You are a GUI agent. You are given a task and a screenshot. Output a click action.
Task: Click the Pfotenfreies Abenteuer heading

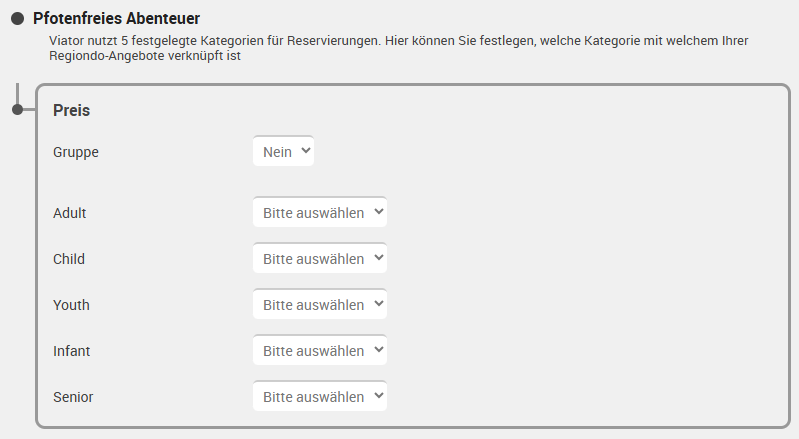pyautogui.click(x=116, y=18)
